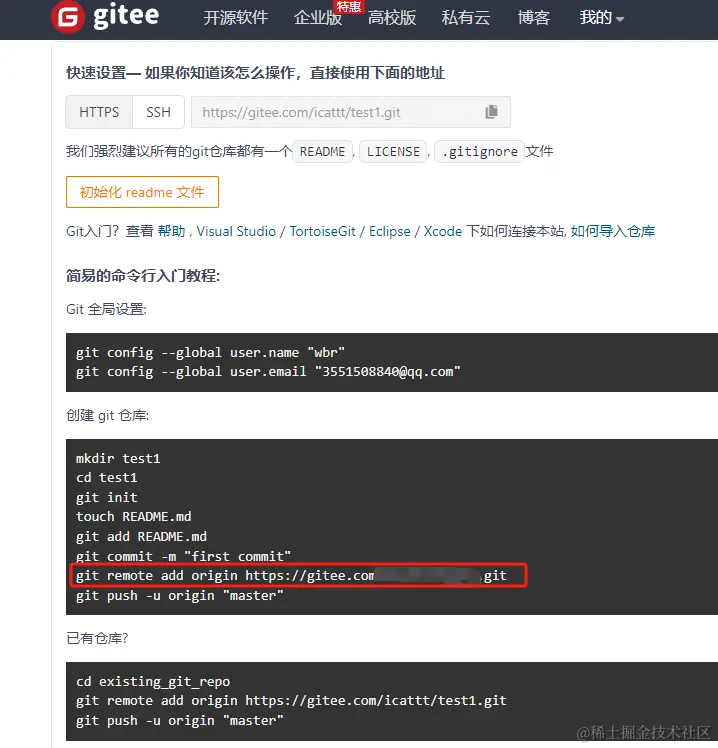Click the 'git init' command line
This screenshot has height=748, width=718.
pos(106,498)
